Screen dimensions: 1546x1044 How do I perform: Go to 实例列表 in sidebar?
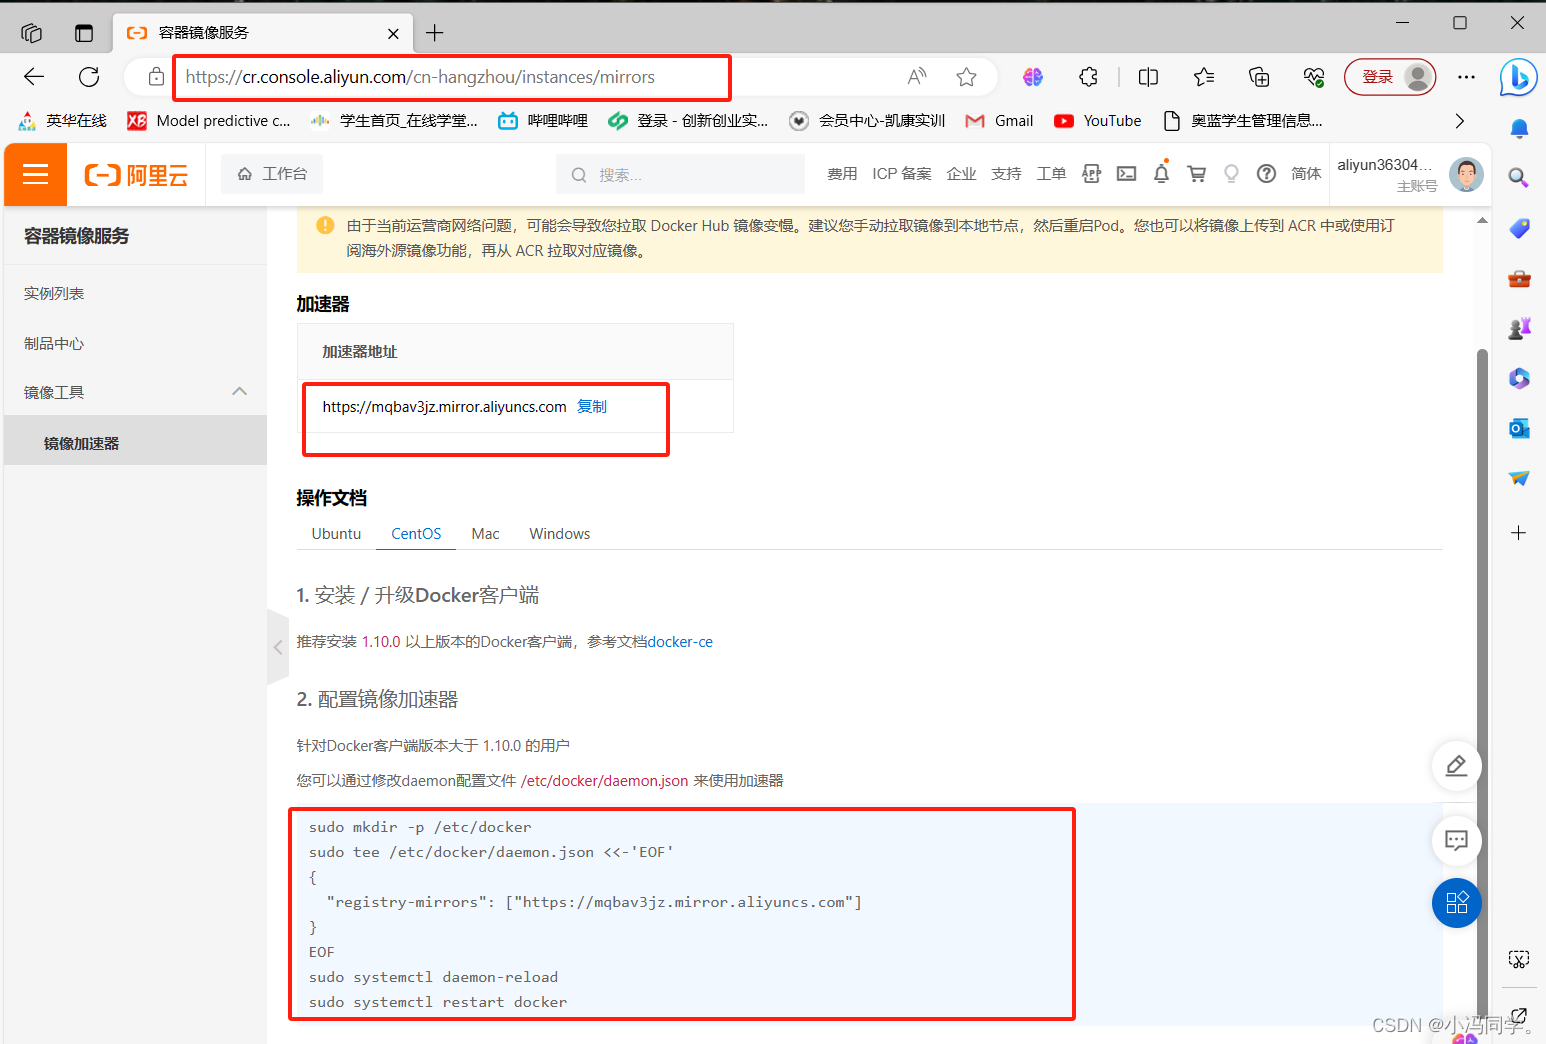(54, 293)
